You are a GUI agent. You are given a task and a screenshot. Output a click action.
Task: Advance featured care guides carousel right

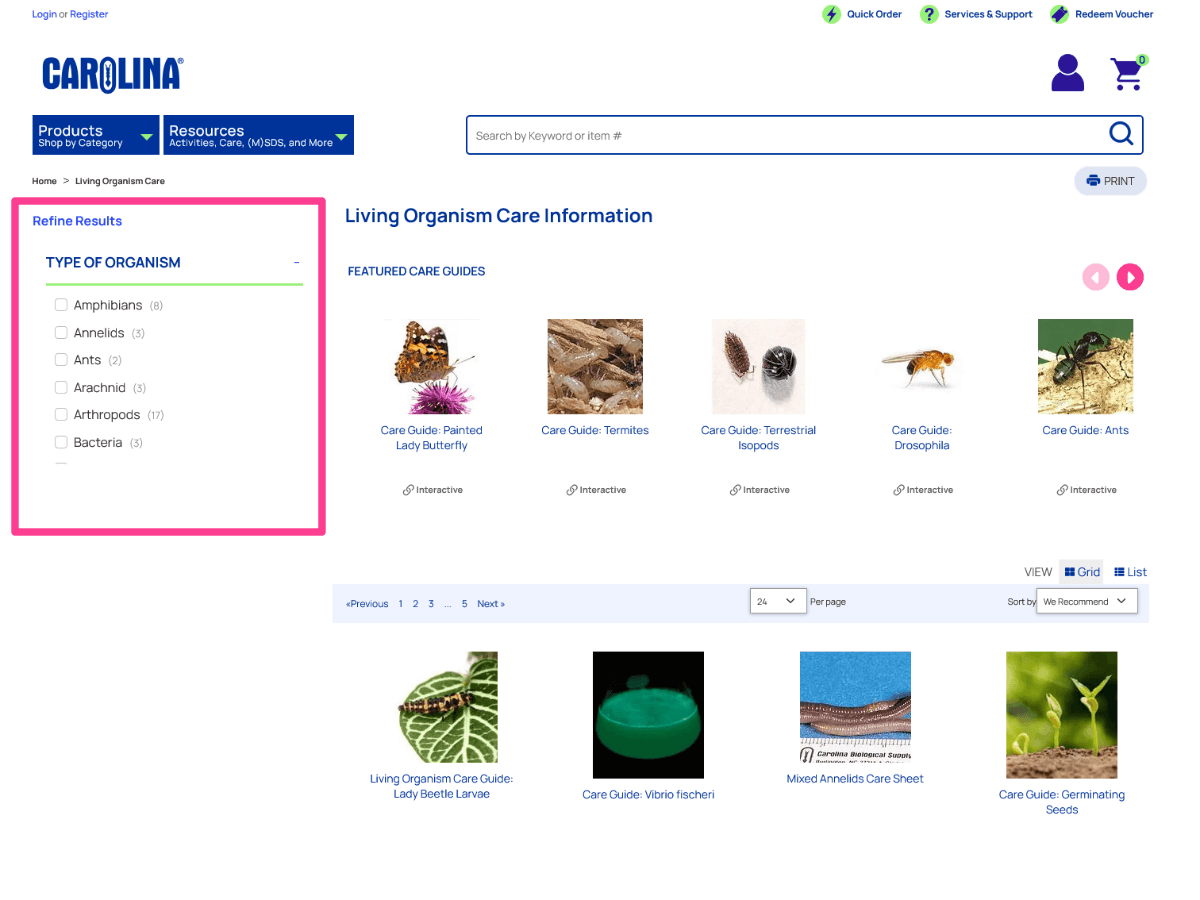pyautogui.click(x=1130, y=277)
